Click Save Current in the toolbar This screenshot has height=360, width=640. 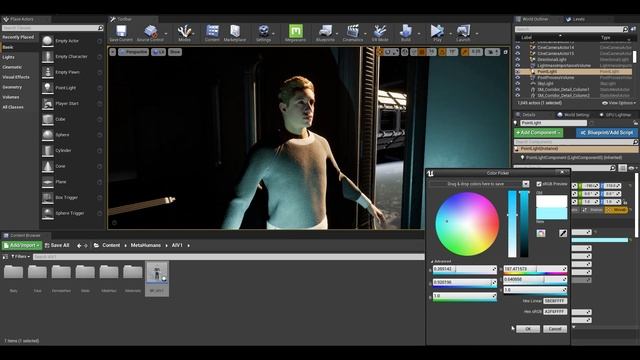[121, 33]
